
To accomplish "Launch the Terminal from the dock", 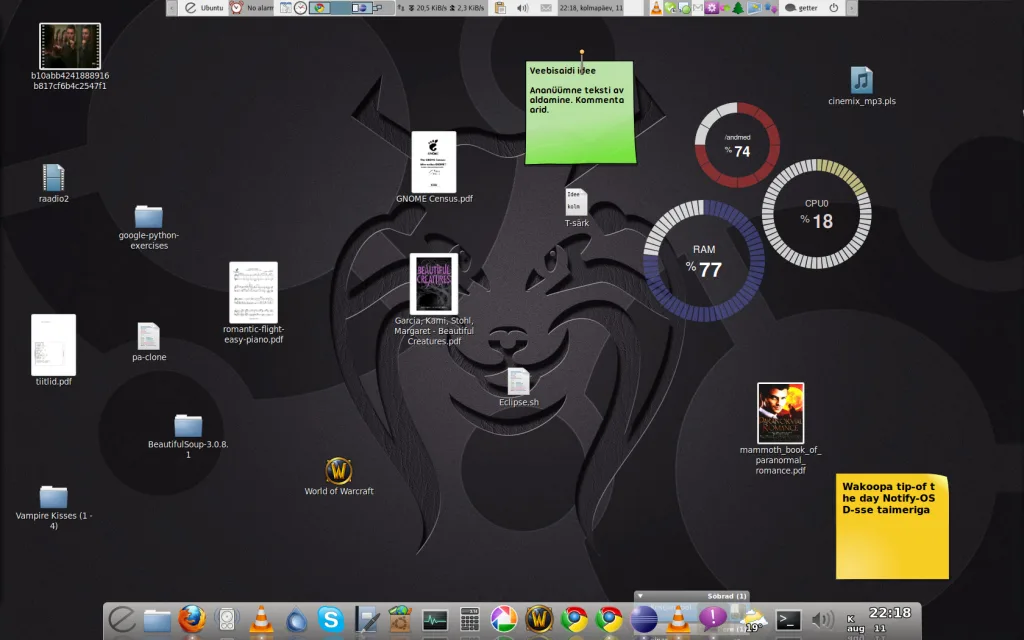I will click(x=788, y=620).
